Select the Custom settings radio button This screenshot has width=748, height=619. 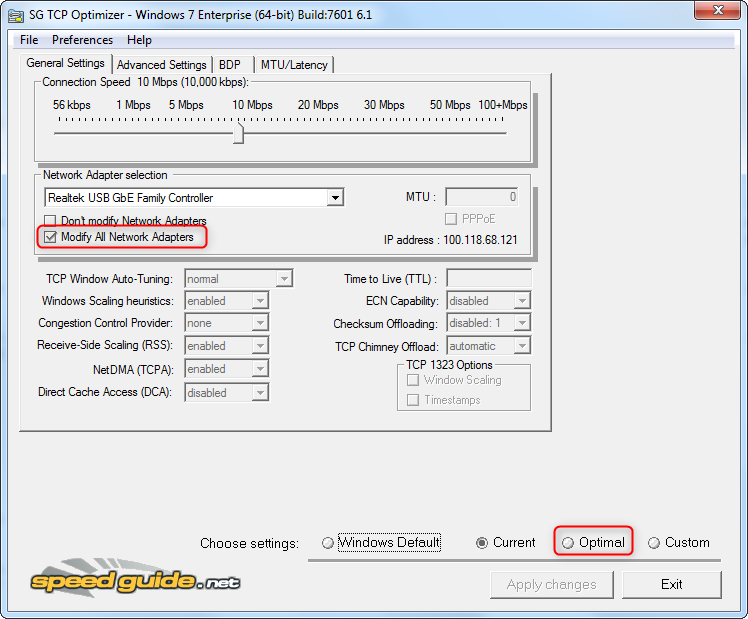[x=654, y=543]
